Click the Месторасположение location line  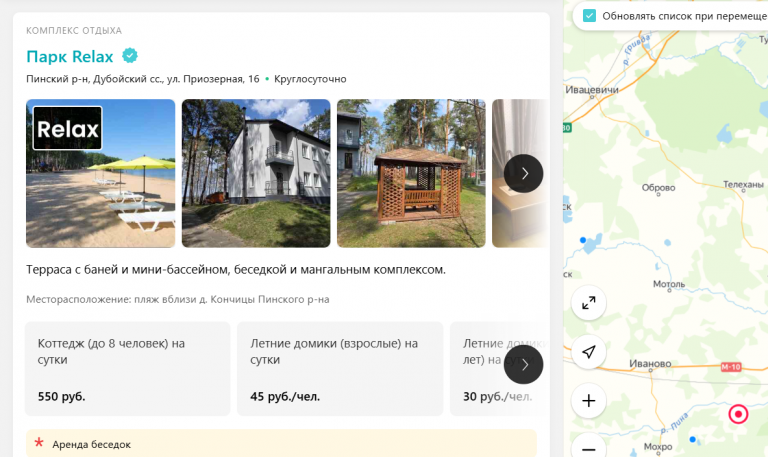pos(177,299)
